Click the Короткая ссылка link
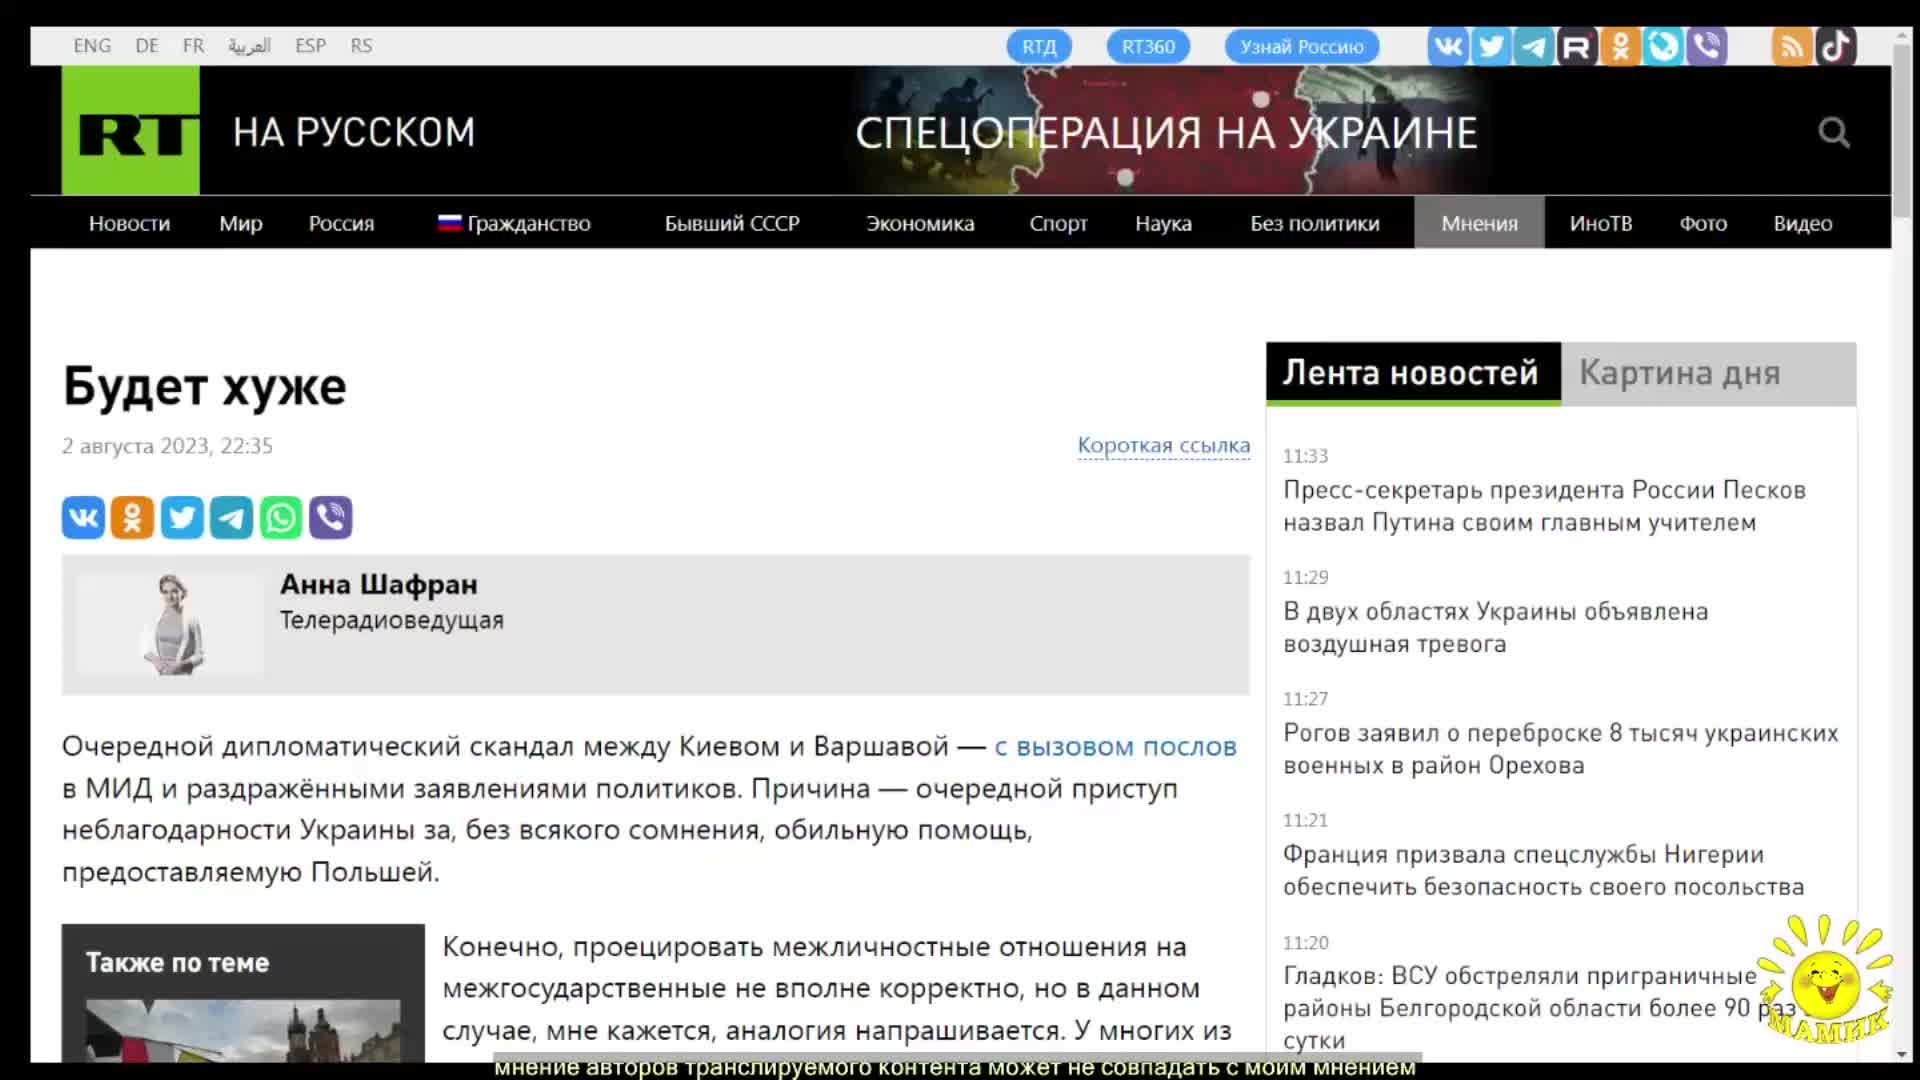Screen dimensions: 1920x1080 click(1162, 445)
